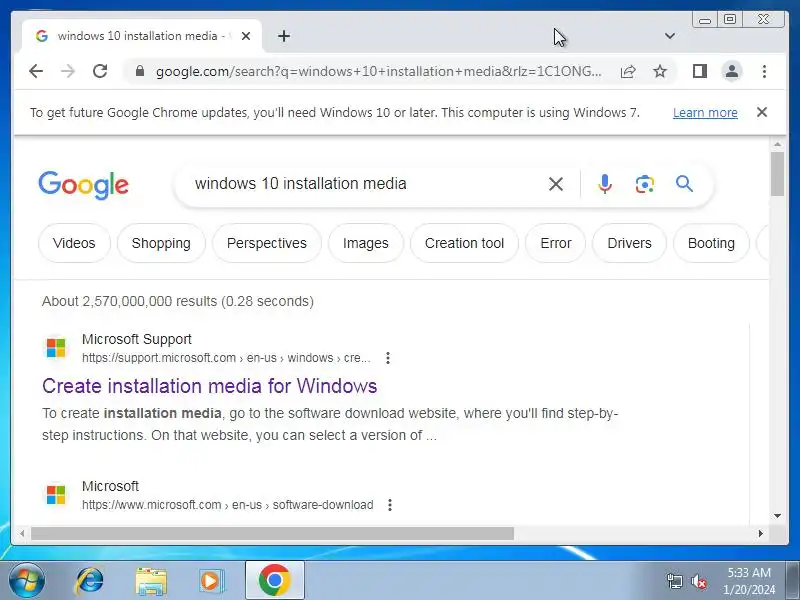
Task: Bookmark this tab with the star icon
Action: coord(660,71)
